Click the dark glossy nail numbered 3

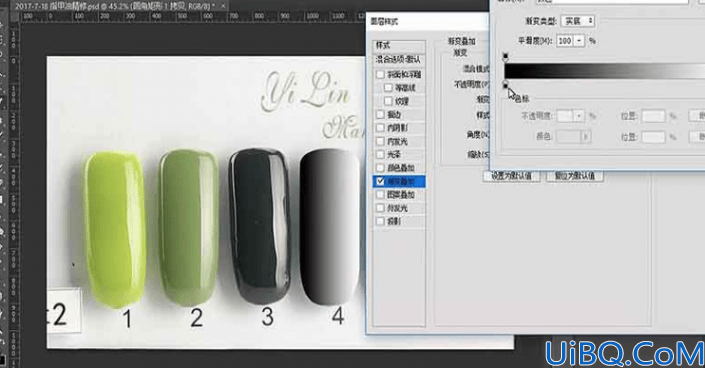259,226
